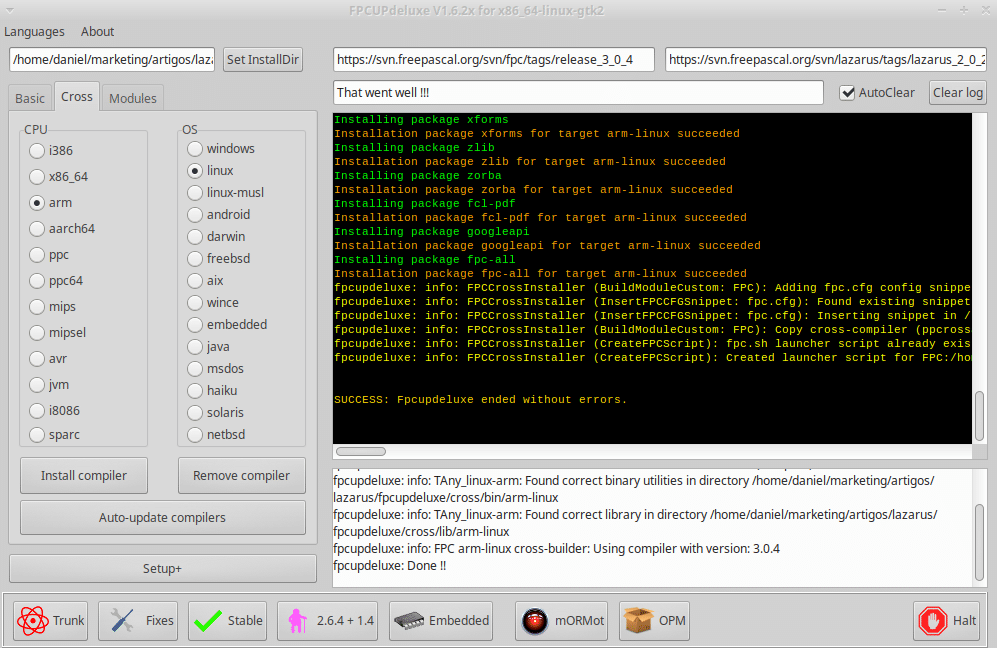
Task: Click the FPC svn URL field
Action: [493, 60]
